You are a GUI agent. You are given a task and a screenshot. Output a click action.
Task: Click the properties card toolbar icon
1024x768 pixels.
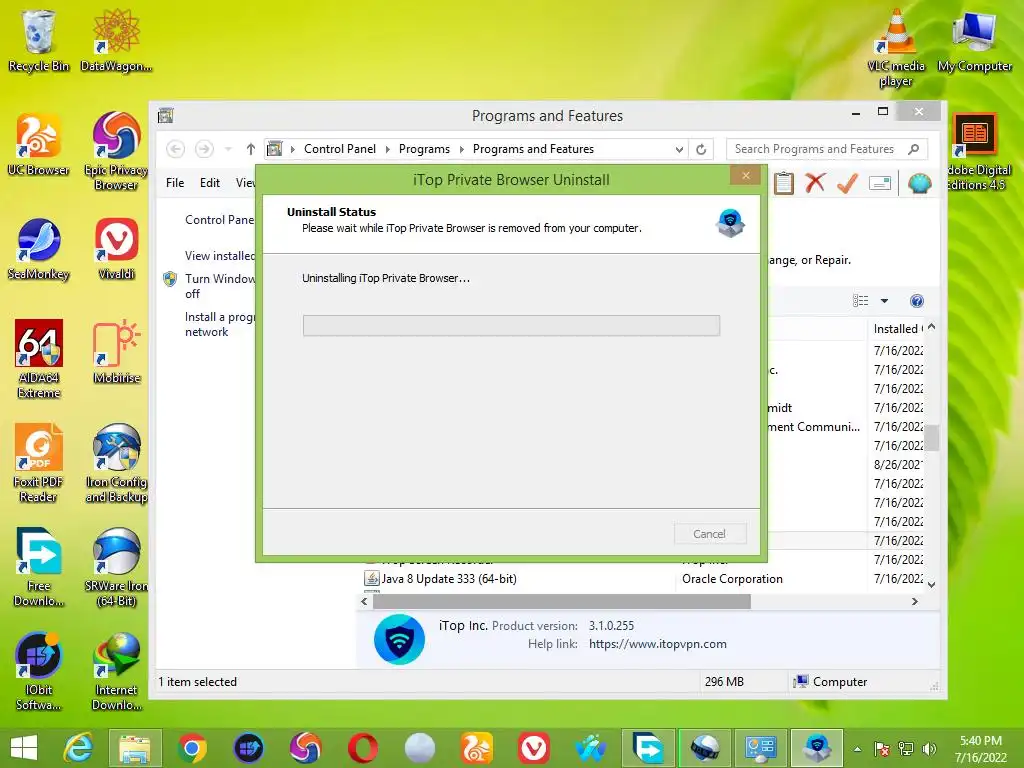880,184
